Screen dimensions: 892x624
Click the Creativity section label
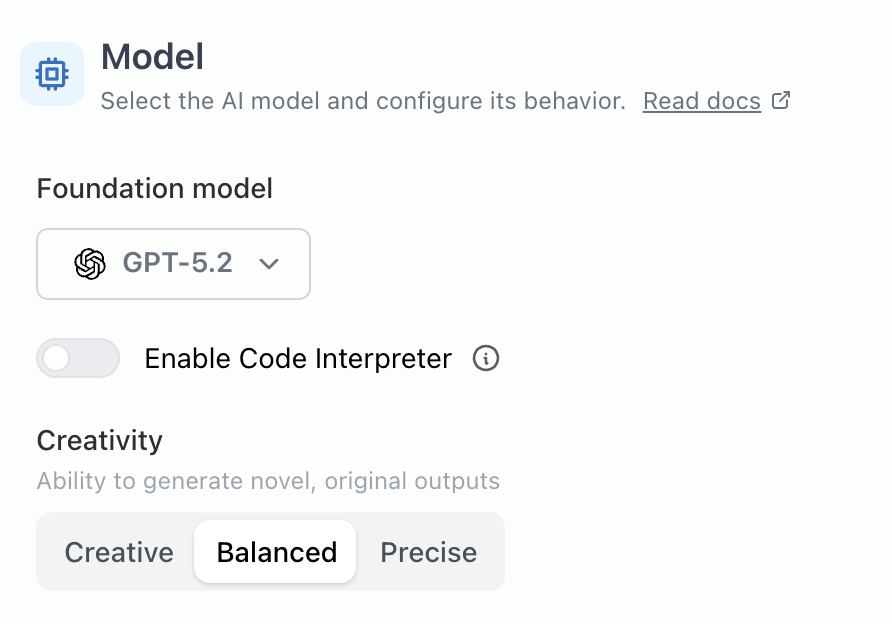(99, 440)
